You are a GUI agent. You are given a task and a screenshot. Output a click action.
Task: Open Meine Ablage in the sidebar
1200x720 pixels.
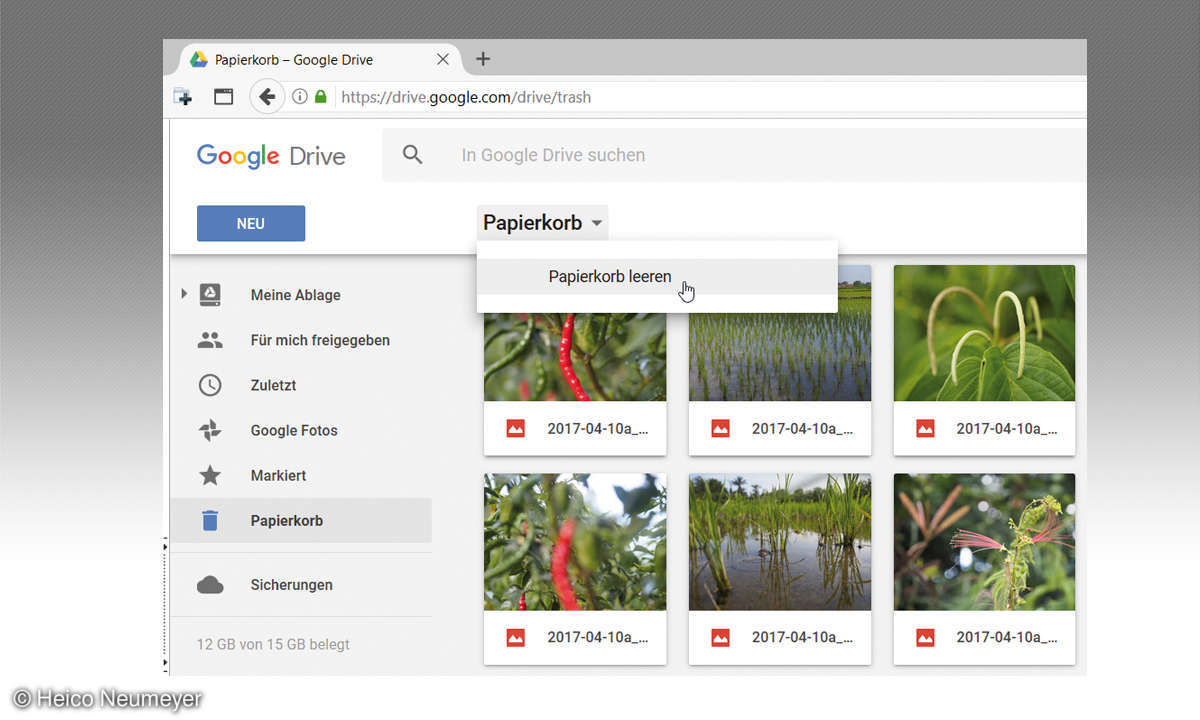296,295
